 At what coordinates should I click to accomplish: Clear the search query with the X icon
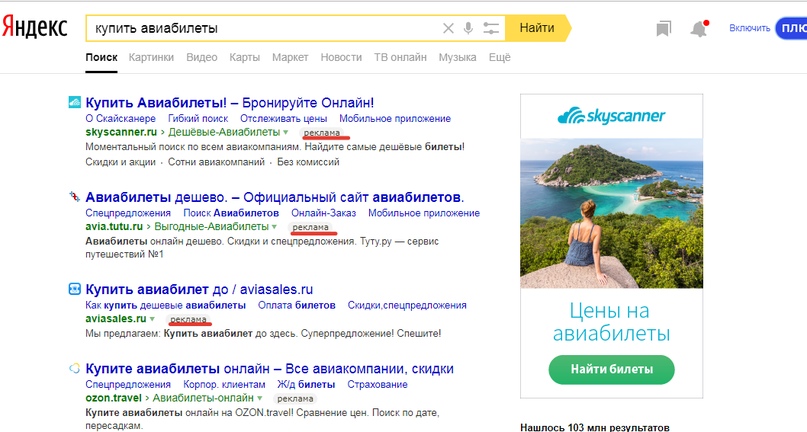coord(448,28)
